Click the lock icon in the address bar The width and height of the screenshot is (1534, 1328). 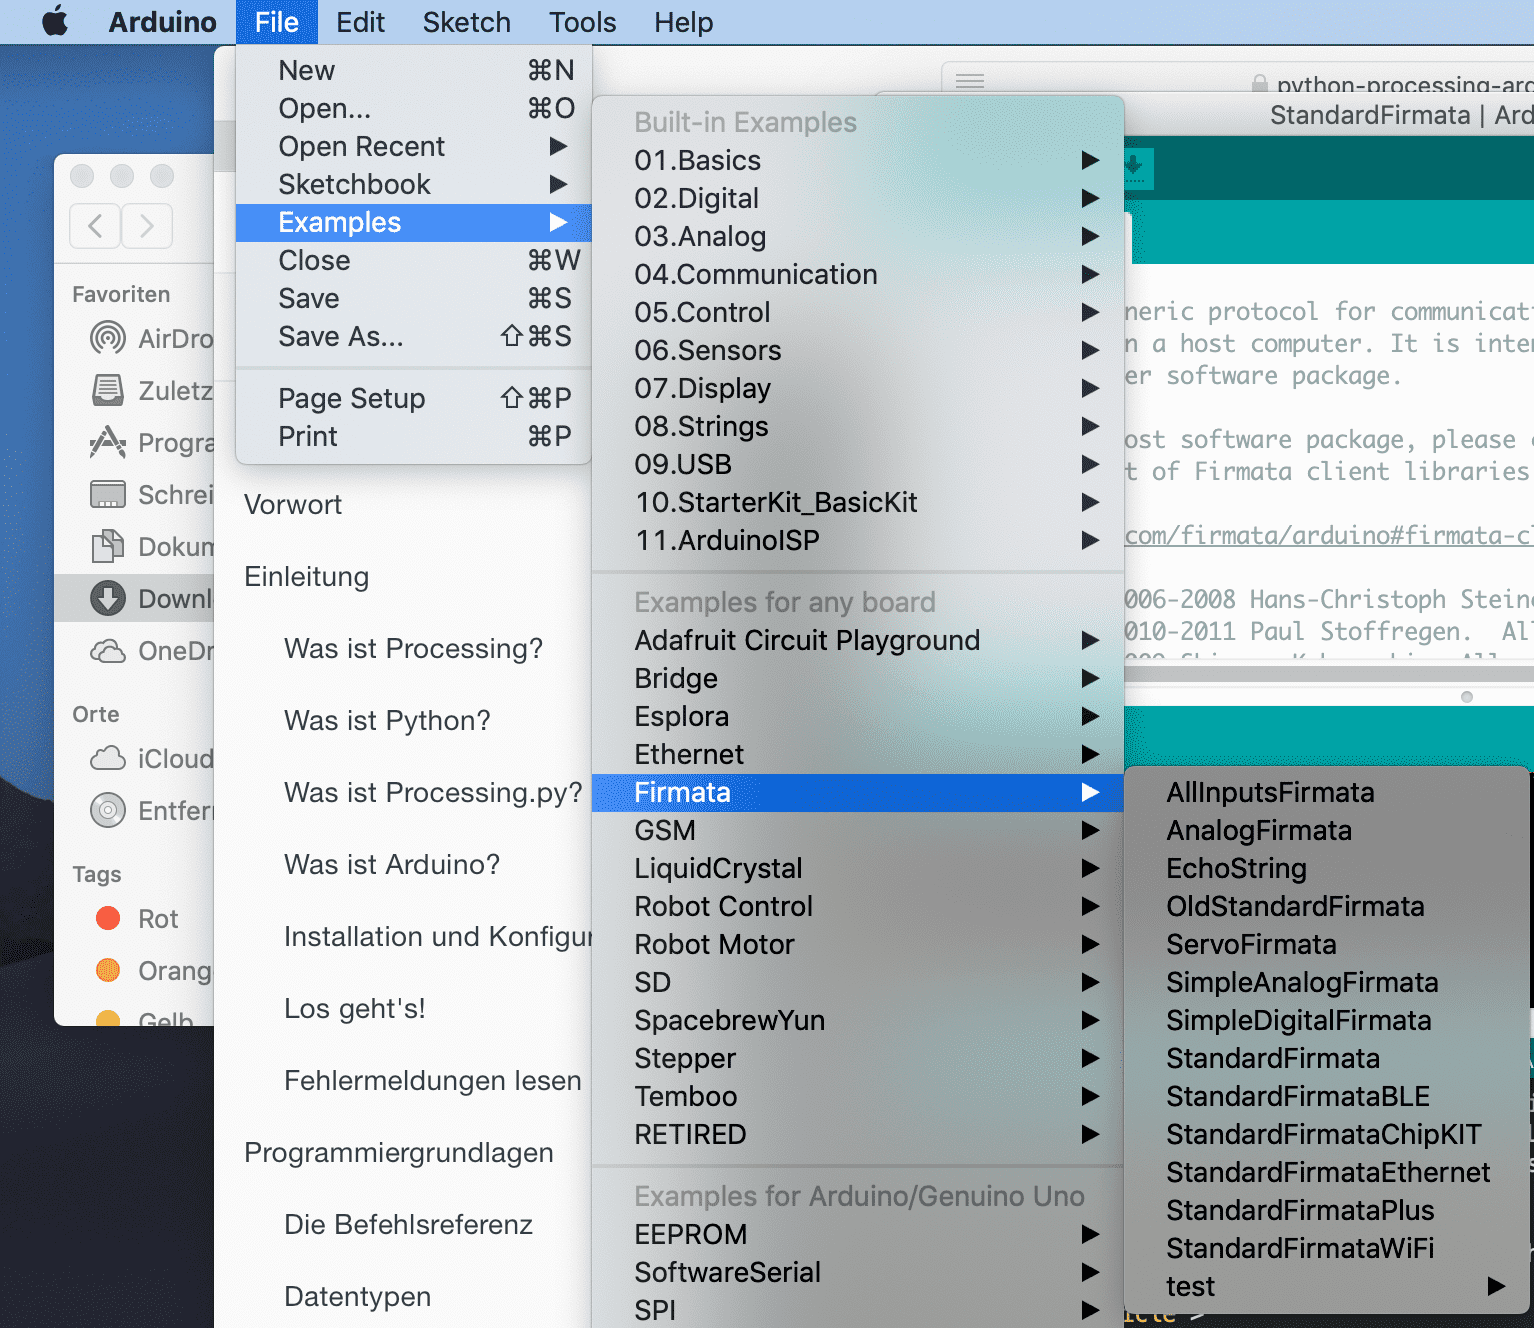(x=1260, y=85)
